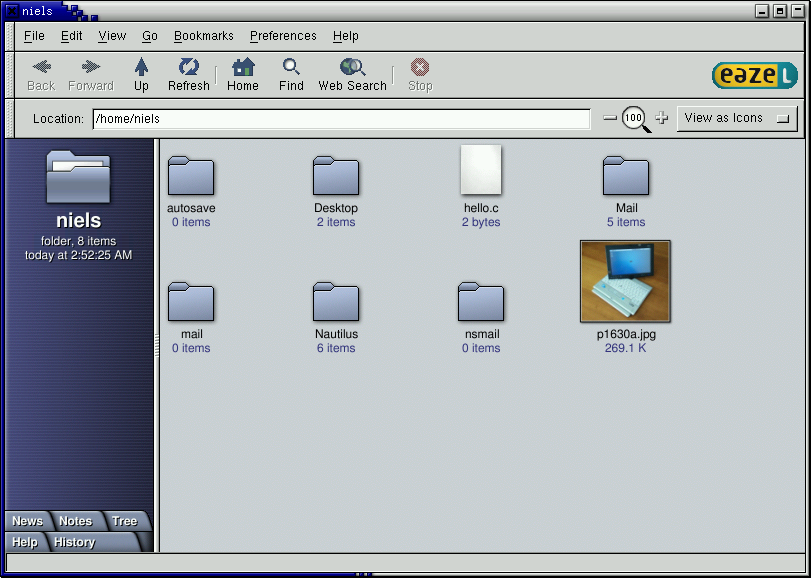Refresh the folder view
Screen dimensions: 811x578
pos(189,67)
